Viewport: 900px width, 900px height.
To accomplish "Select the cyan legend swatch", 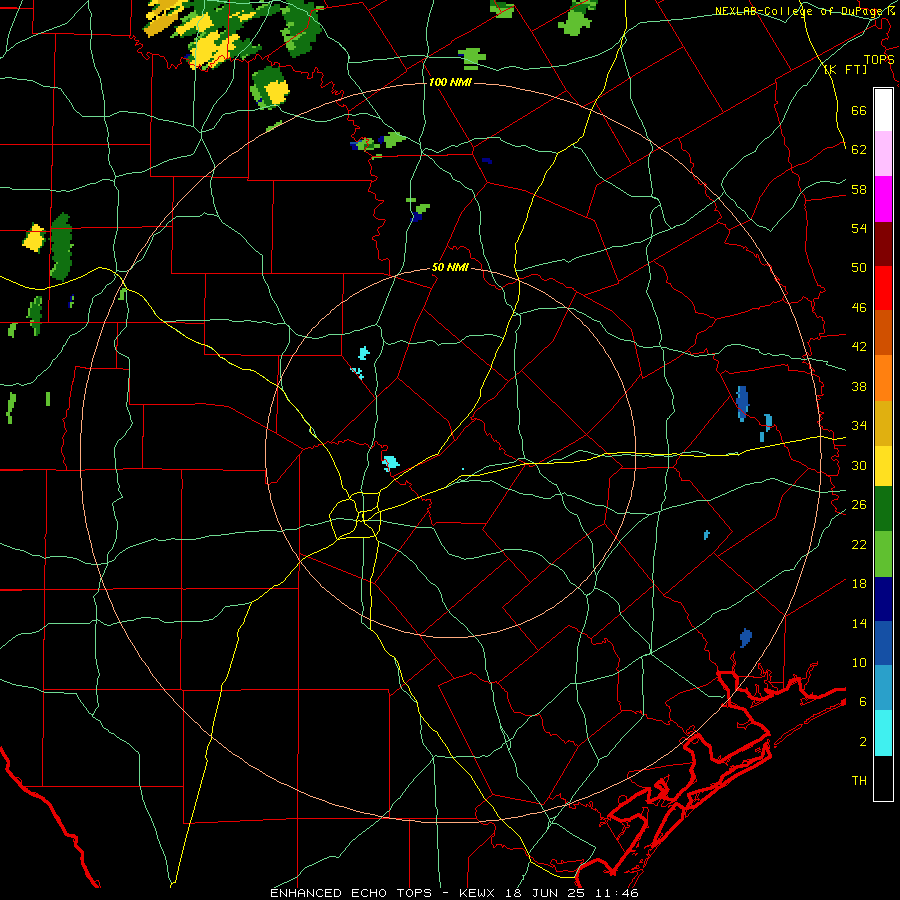I will pyautogui.click(x=883, y=733).
